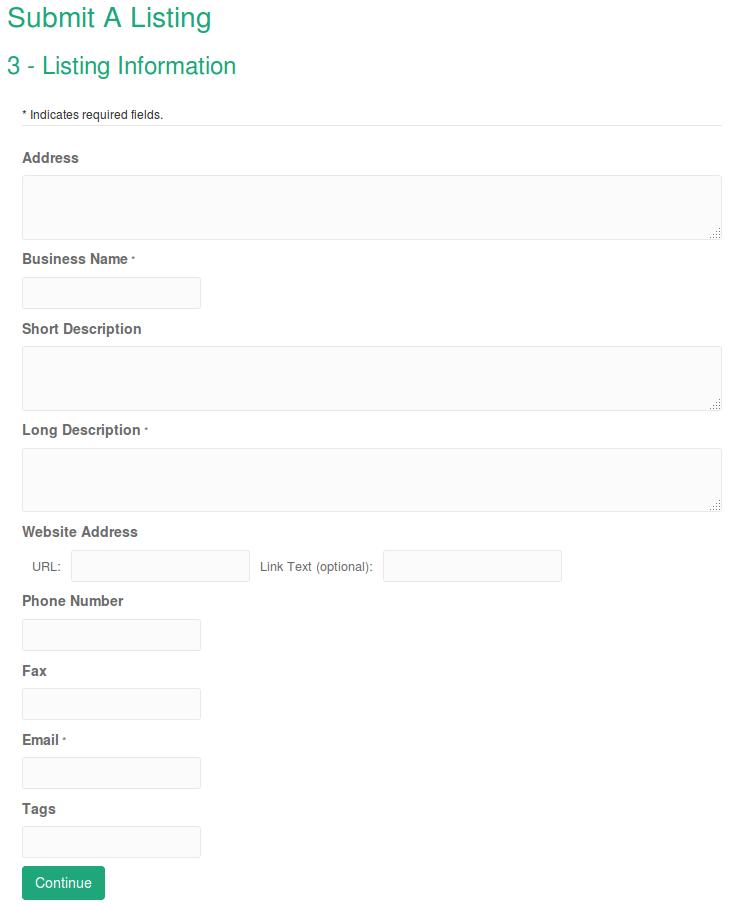Focus the Business Name input field
The height and width of the screenshot is (910, 749).
pos(111,293)
